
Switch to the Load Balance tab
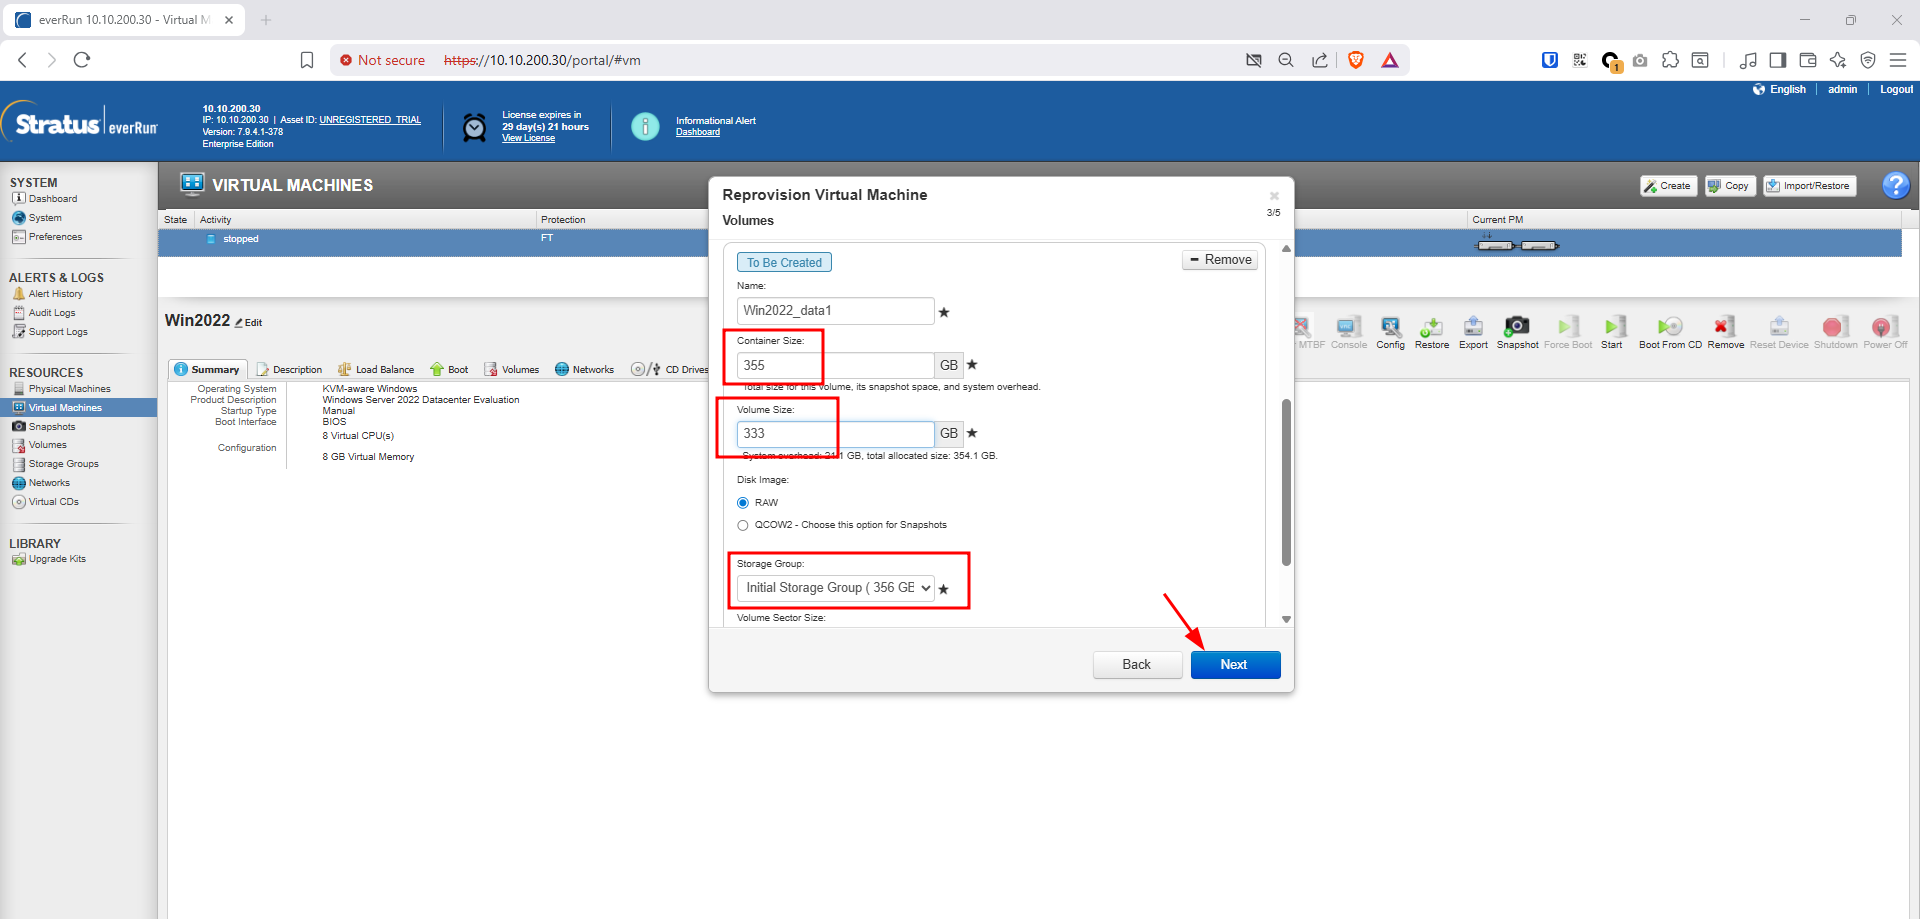pyautogui.click(x=376, y=370)
